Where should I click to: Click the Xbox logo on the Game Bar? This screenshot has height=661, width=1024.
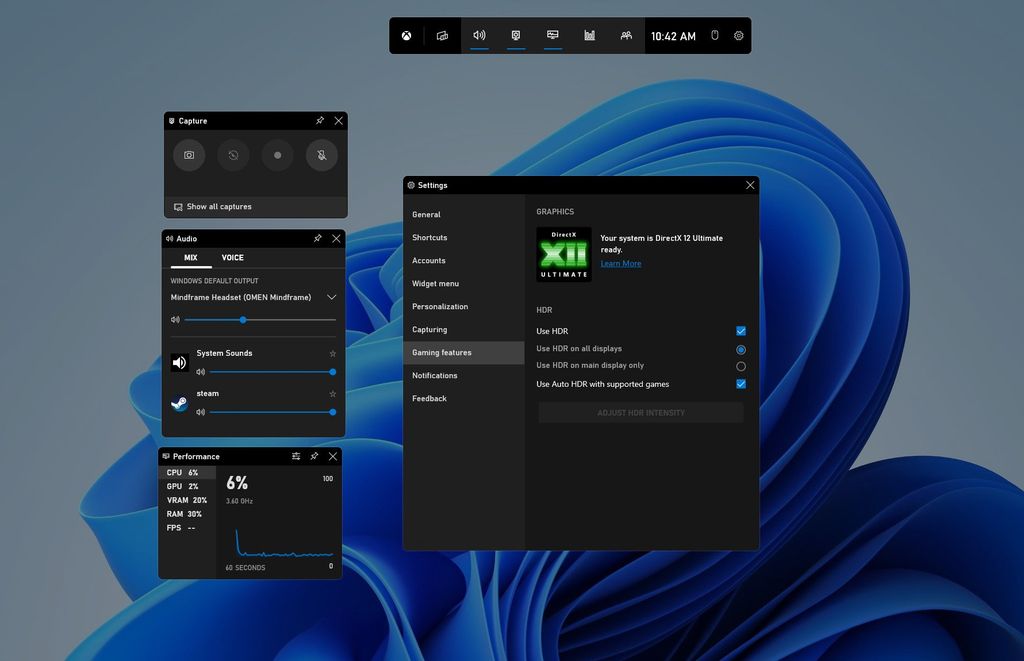click(x=406, y=35)
